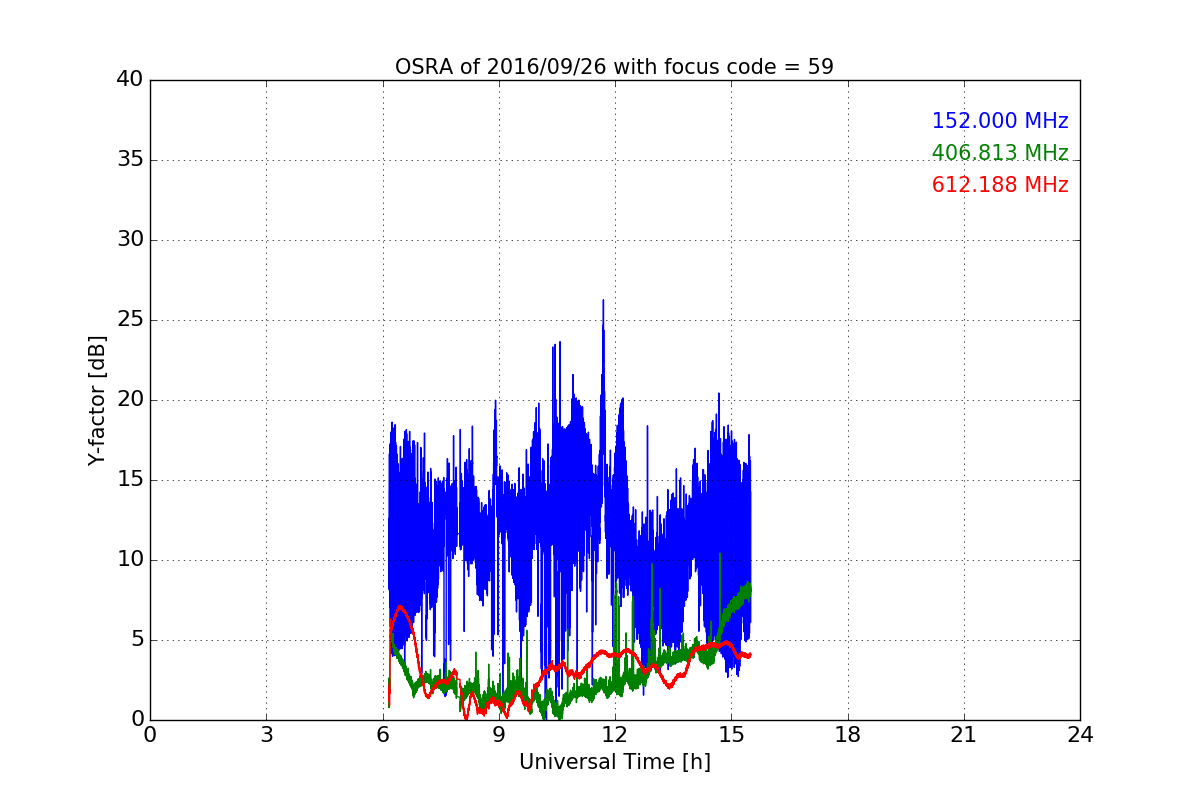Click the x-axis tick value 9
This screenshot has height=800, width=1200.
(x=499, y=735)
